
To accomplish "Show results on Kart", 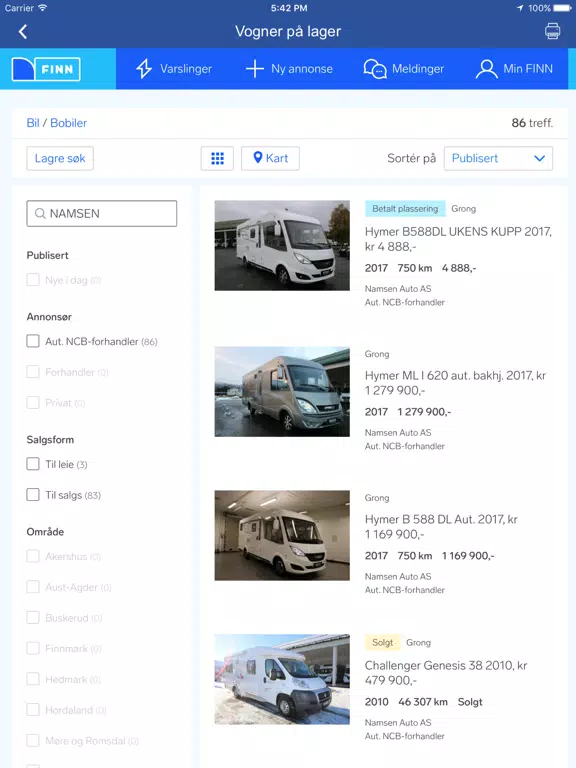I will coord(270,158).
